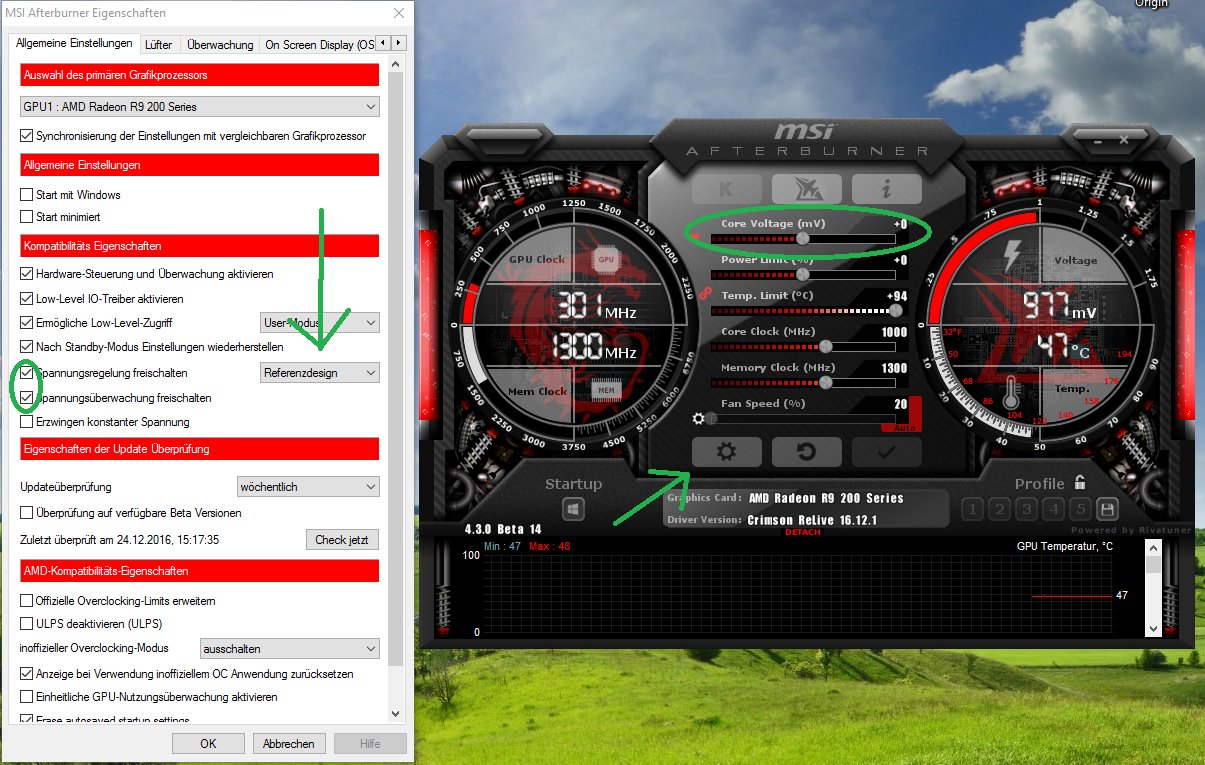
Task: Click the Check jetzt button
Action: point(342,540)
